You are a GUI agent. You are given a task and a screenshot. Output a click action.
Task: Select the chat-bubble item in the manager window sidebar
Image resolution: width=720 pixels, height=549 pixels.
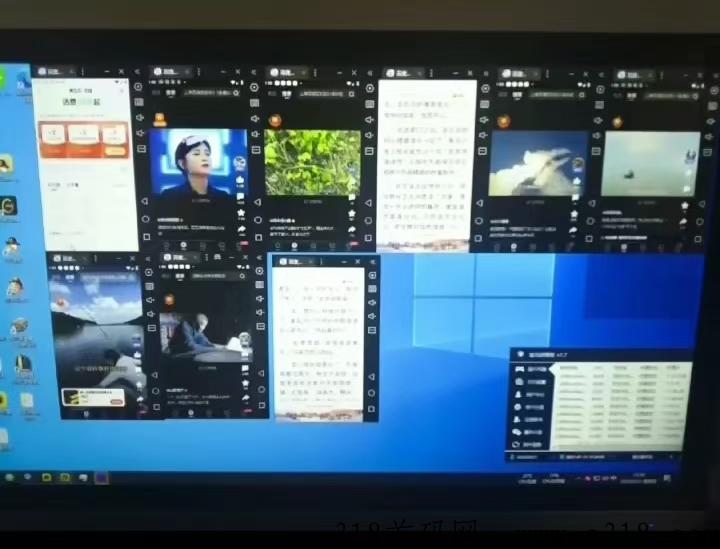pyautogui.click(x=517, y=432)
